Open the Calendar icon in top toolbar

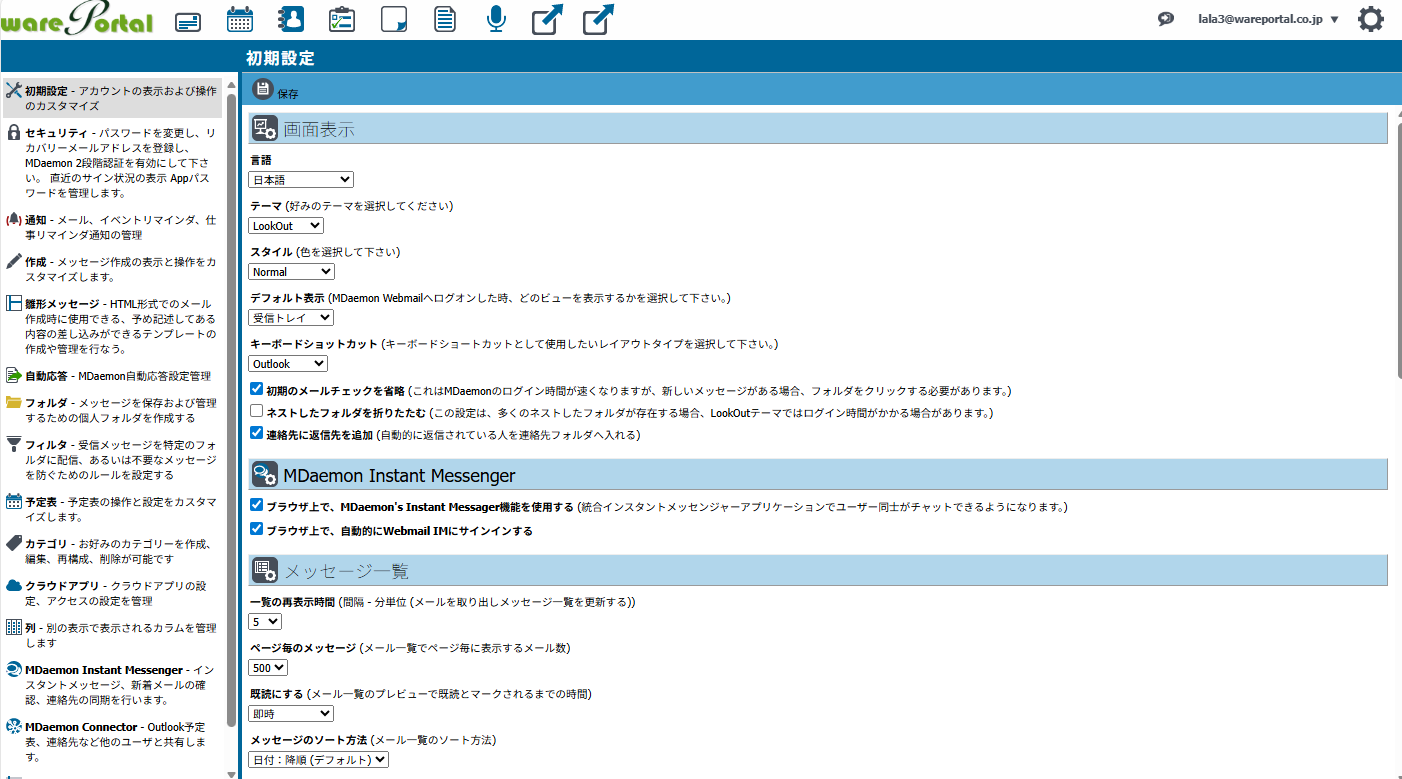tap(240, 20)
